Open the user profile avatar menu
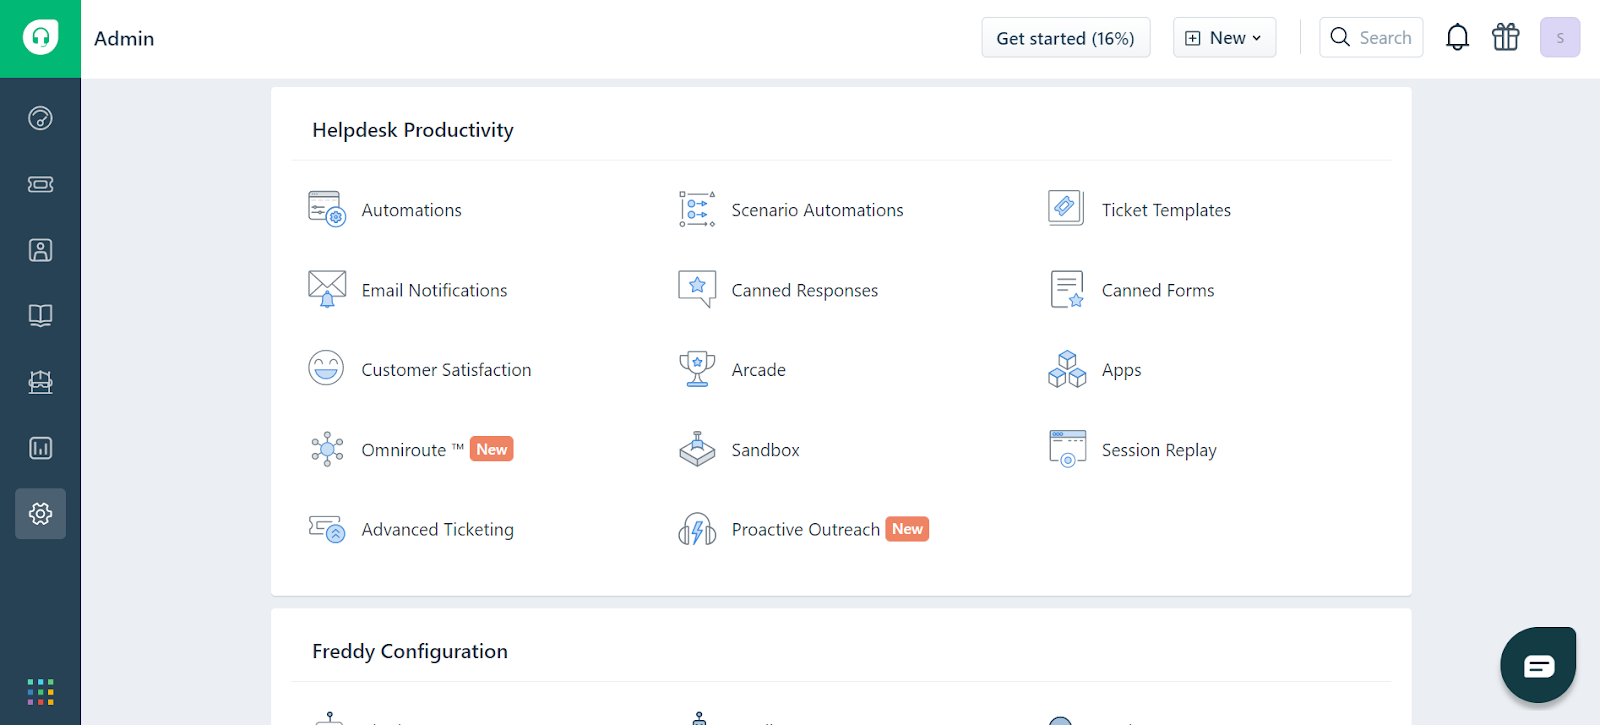Viewport: 1600px width, 725px height. [x=1560, y=38]
